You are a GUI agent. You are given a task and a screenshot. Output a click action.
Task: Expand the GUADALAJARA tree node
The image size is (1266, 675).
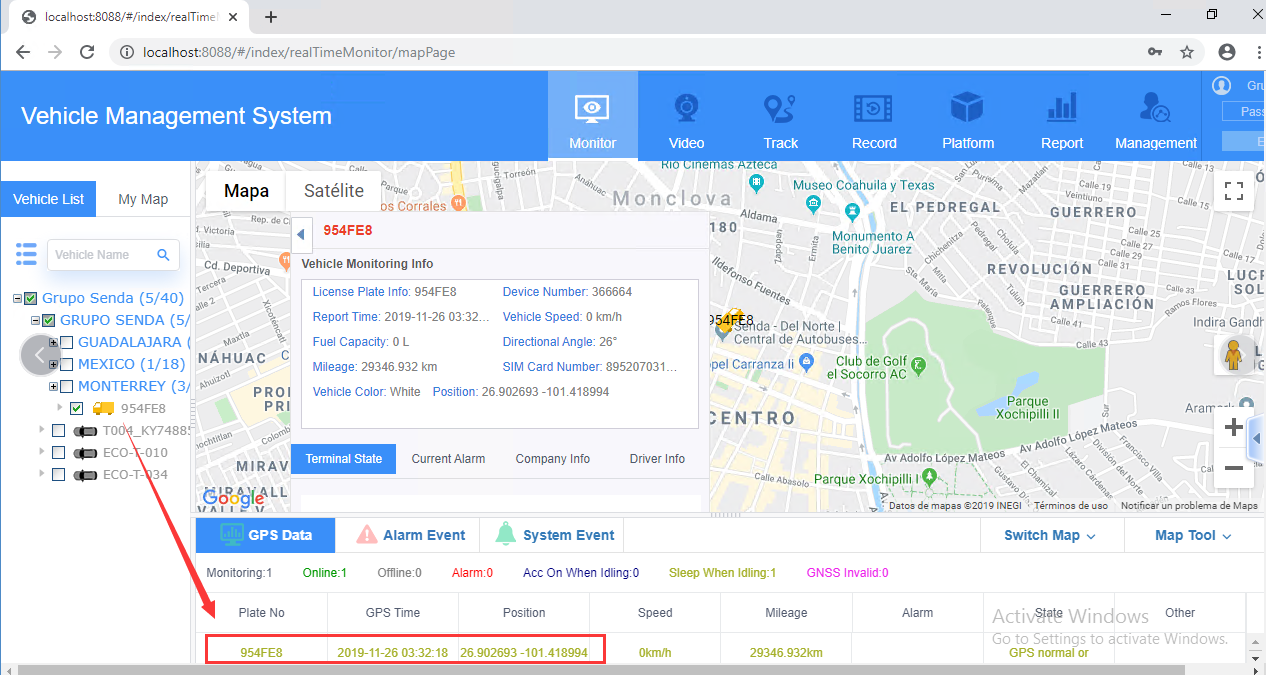[54, 342]
